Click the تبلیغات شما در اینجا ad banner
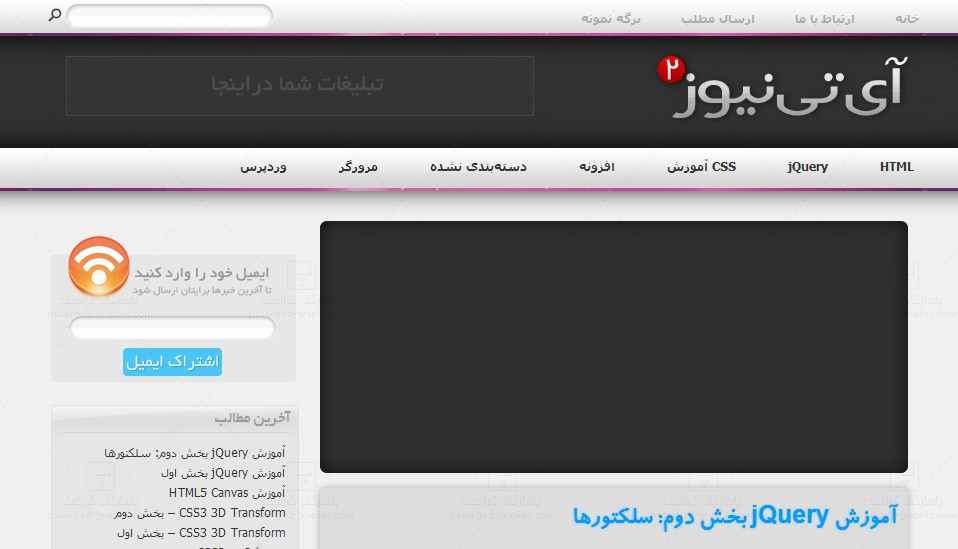The image size is (958, 549). 299,85
